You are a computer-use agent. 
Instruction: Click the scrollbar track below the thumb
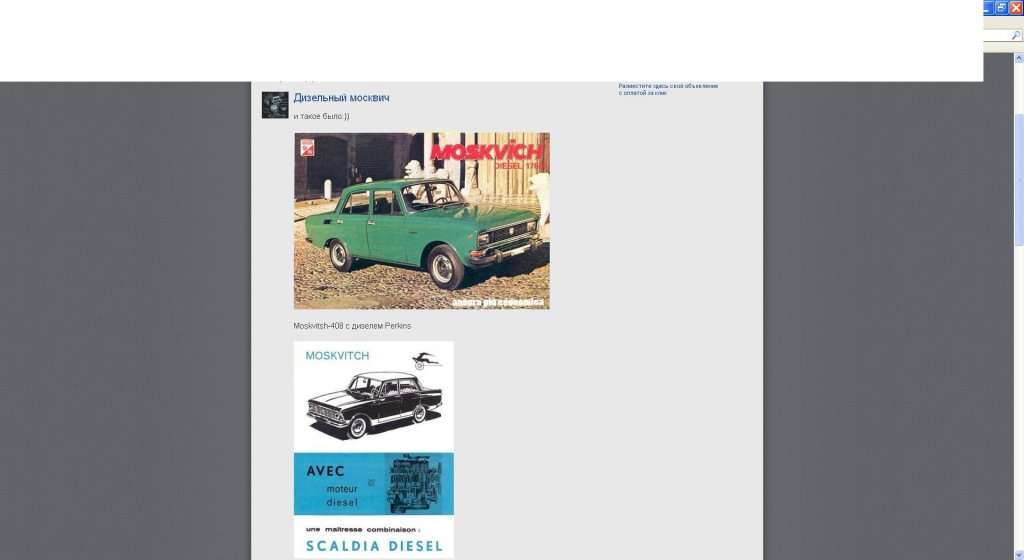[1018, 405]
